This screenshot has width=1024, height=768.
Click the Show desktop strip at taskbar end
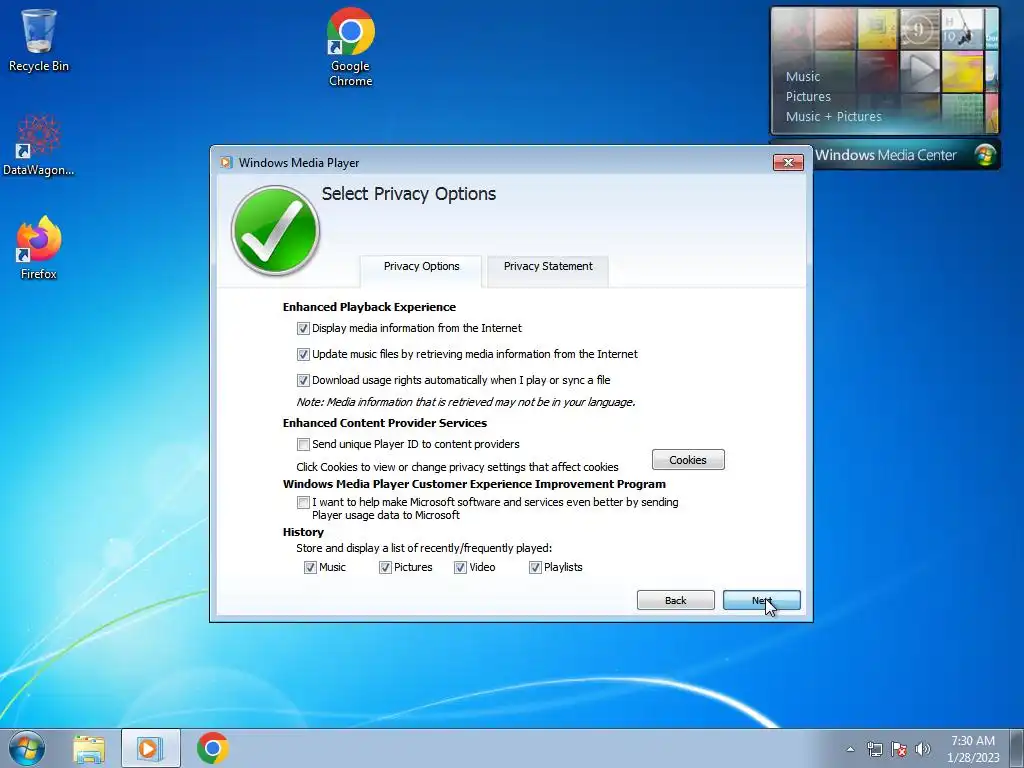click(1017, 748)
